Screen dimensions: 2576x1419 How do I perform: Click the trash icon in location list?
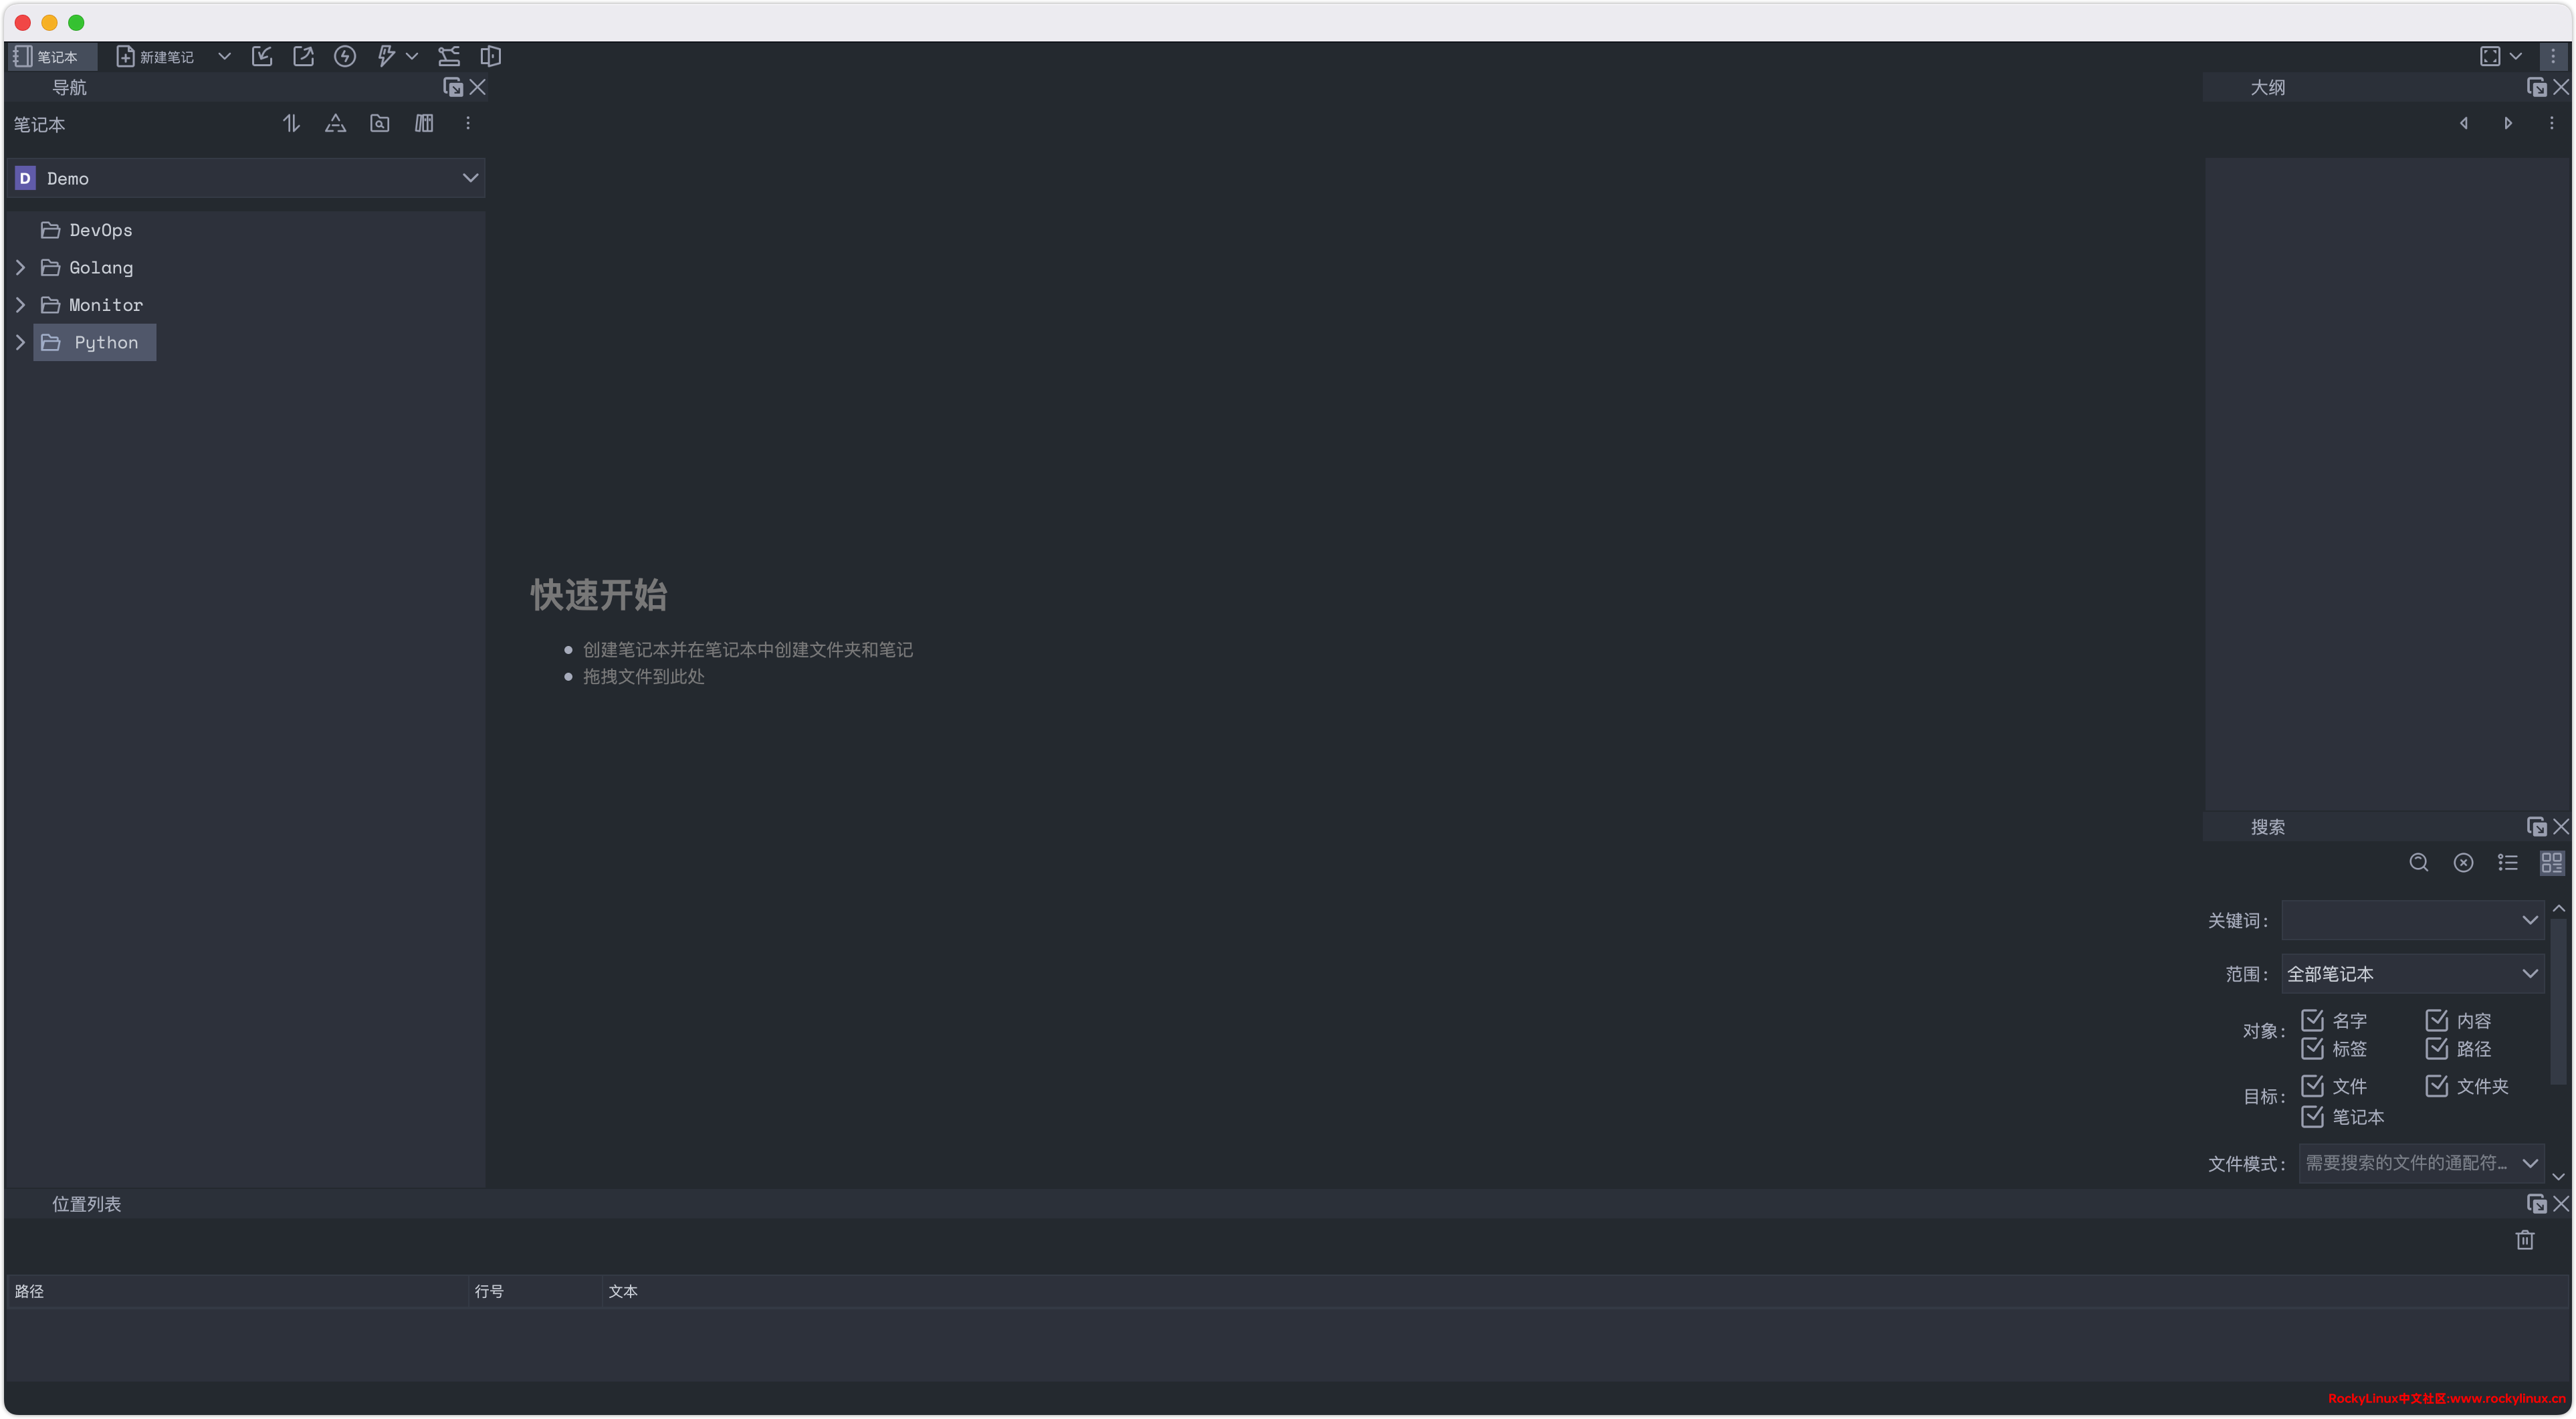(2525, 1240)
